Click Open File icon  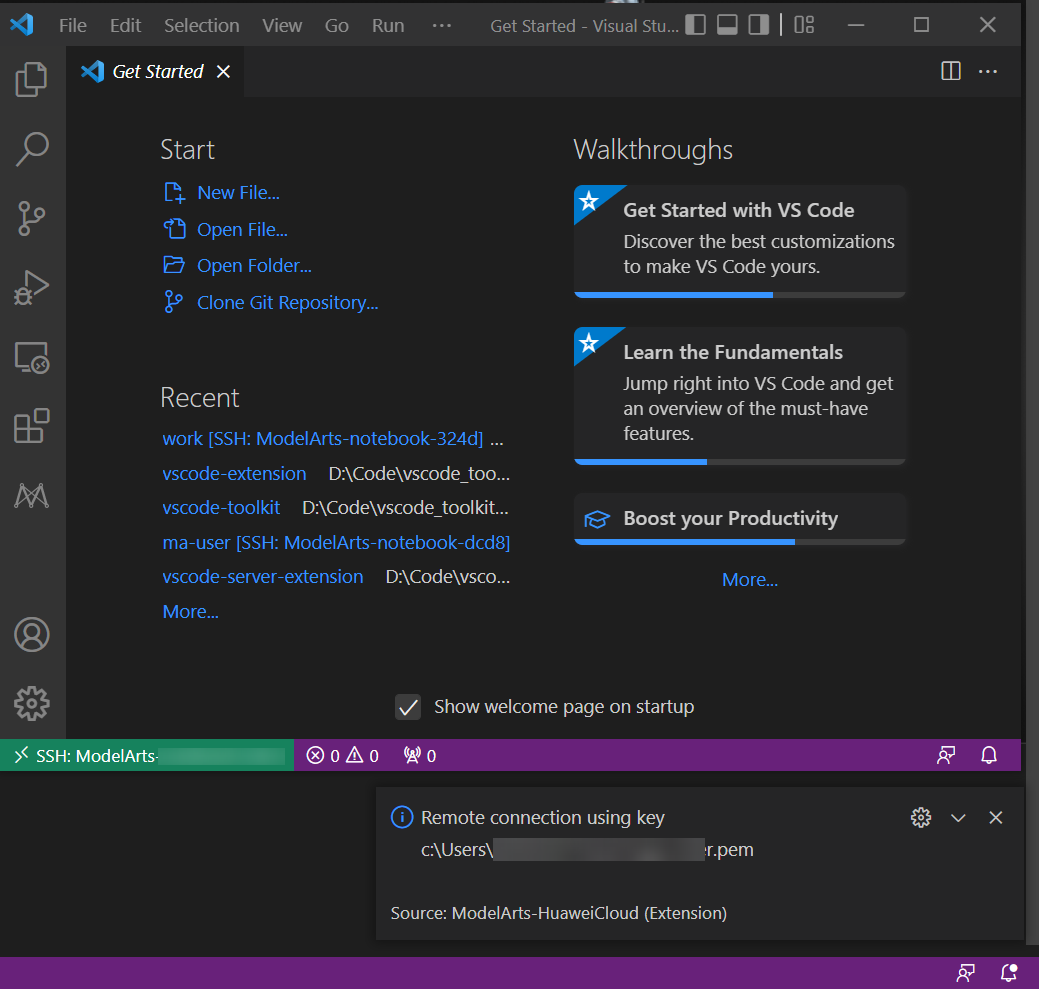(175, 229)
